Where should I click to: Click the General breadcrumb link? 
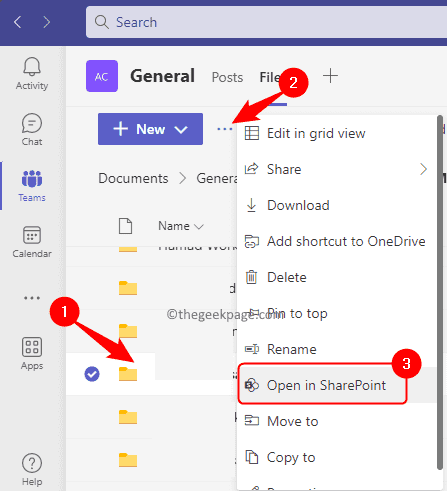217,178
